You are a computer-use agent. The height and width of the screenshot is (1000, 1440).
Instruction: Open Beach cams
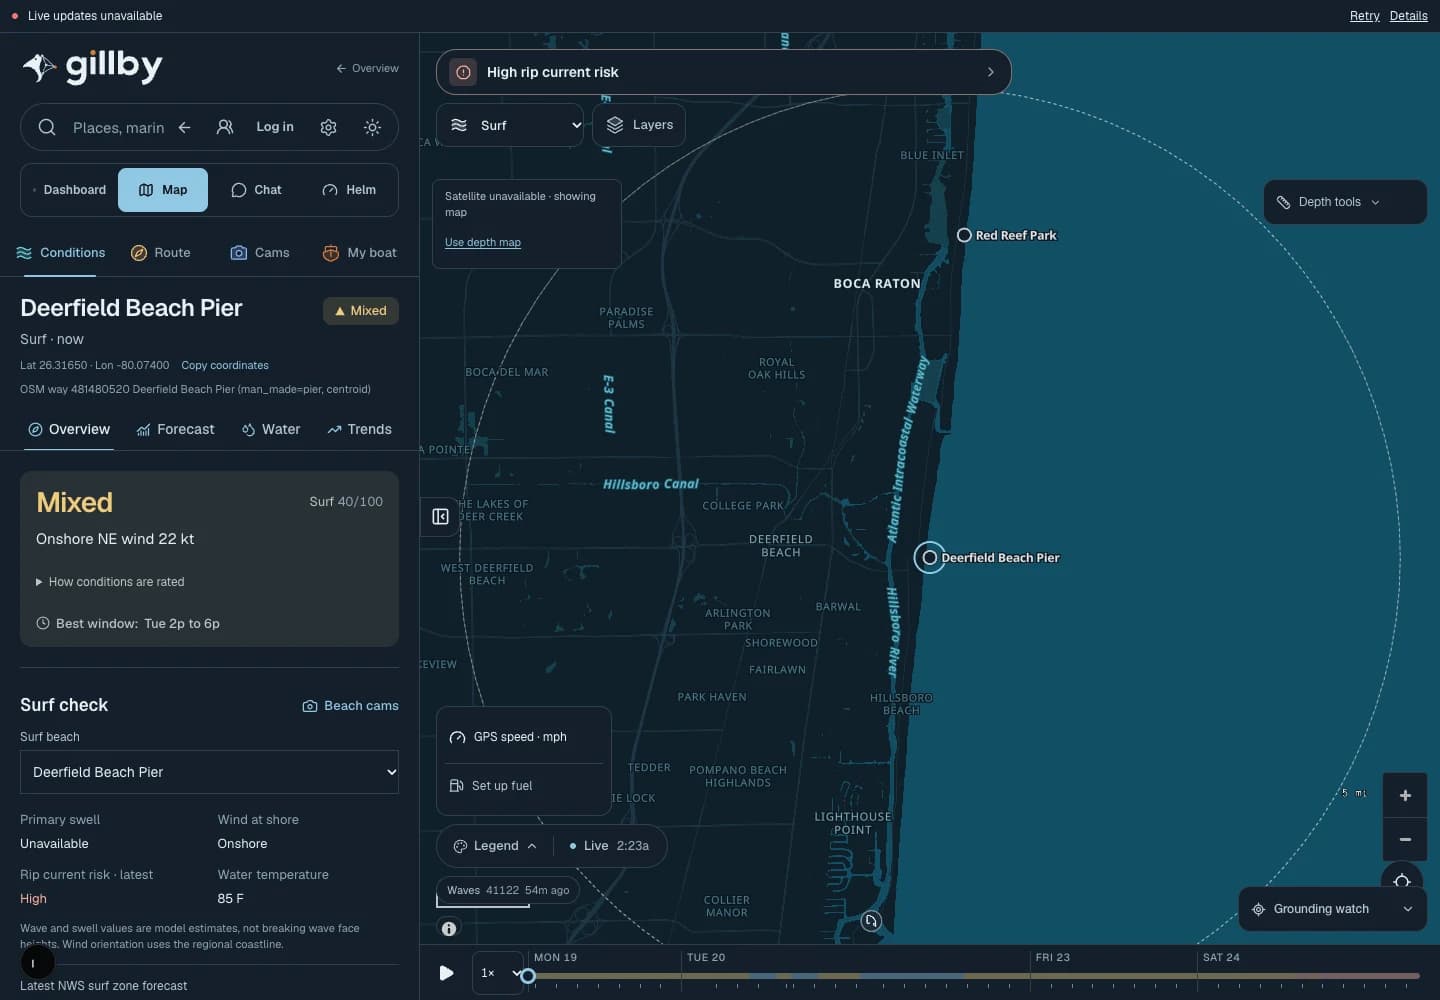click(350, 705)
